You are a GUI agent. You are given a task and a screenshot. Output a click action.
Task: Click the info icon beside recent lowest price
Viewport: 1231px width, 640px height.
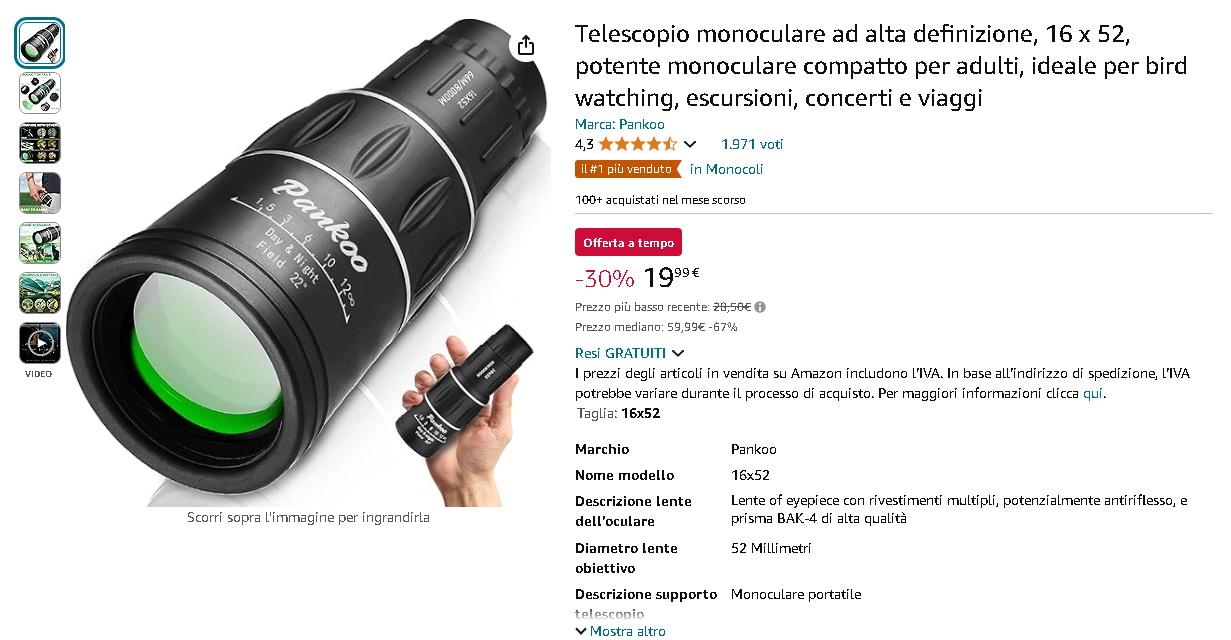tap(761, 307)
